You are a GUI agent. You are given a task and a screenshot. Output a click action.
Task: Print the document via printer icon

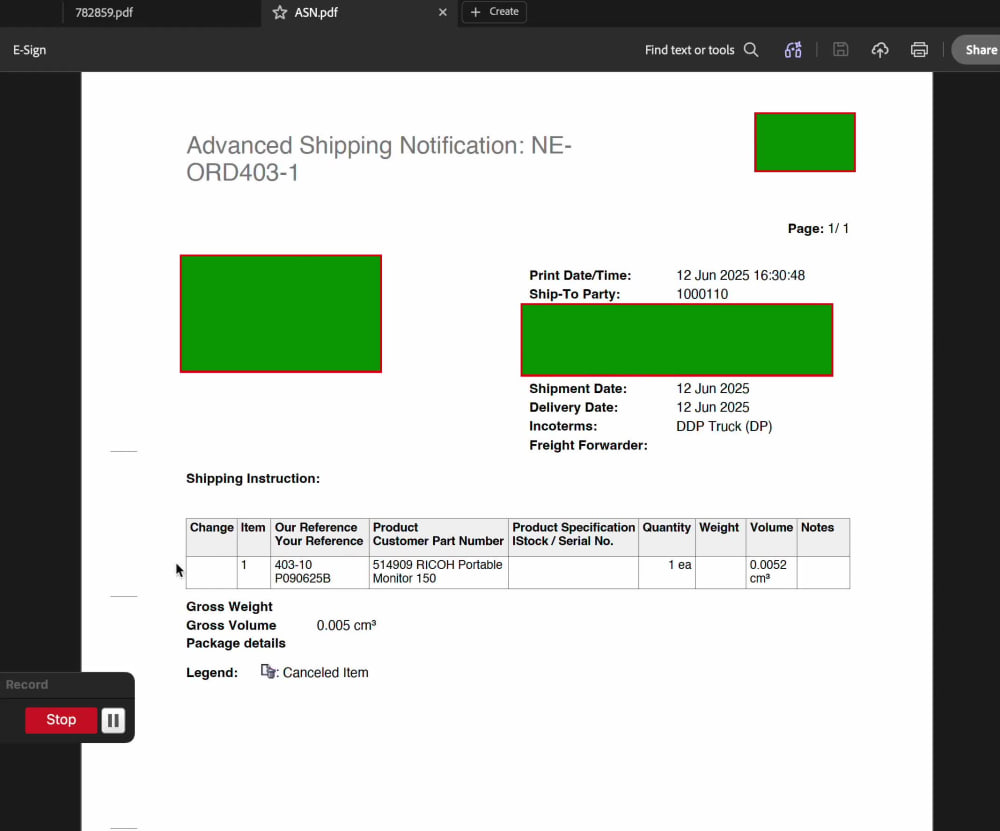click(x=919, y=50)
